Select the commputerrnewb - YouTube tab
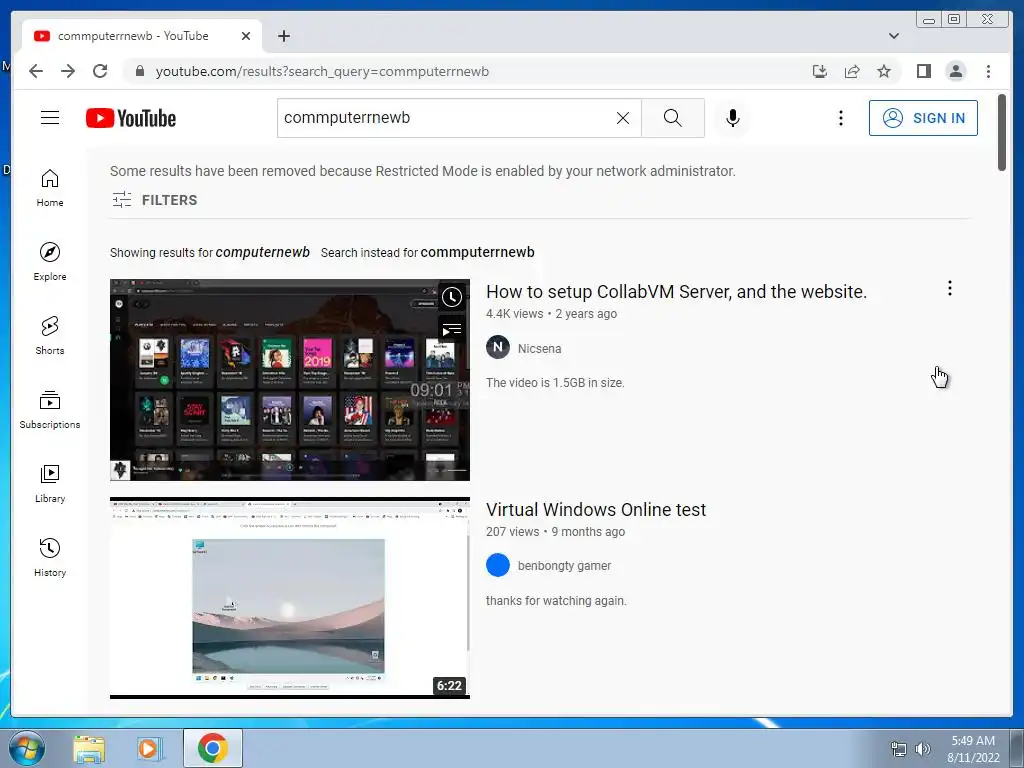Screen dimensions: 1024x768 [142, 36]
